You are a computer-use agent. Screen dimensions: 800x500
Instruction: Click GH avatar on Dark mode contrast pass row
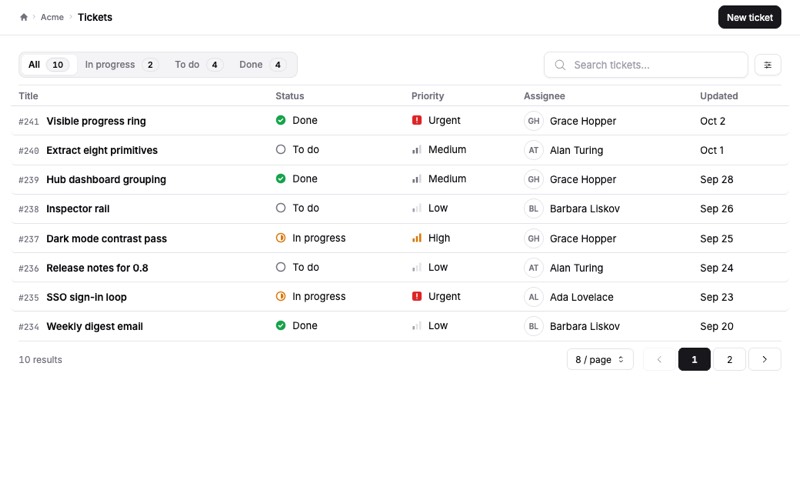[x=534, y=238]
